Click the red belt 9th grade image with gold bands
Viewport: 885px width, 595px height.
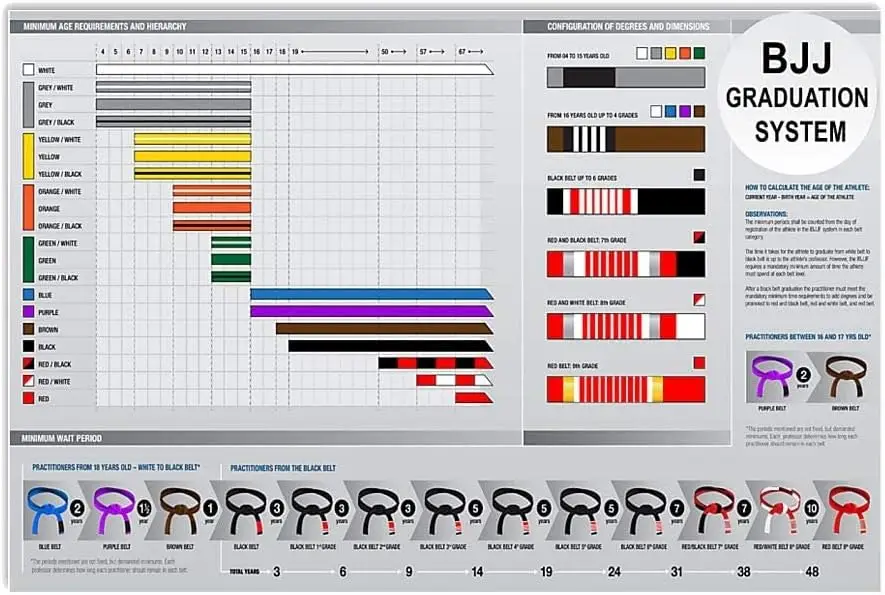pos(626,389)
